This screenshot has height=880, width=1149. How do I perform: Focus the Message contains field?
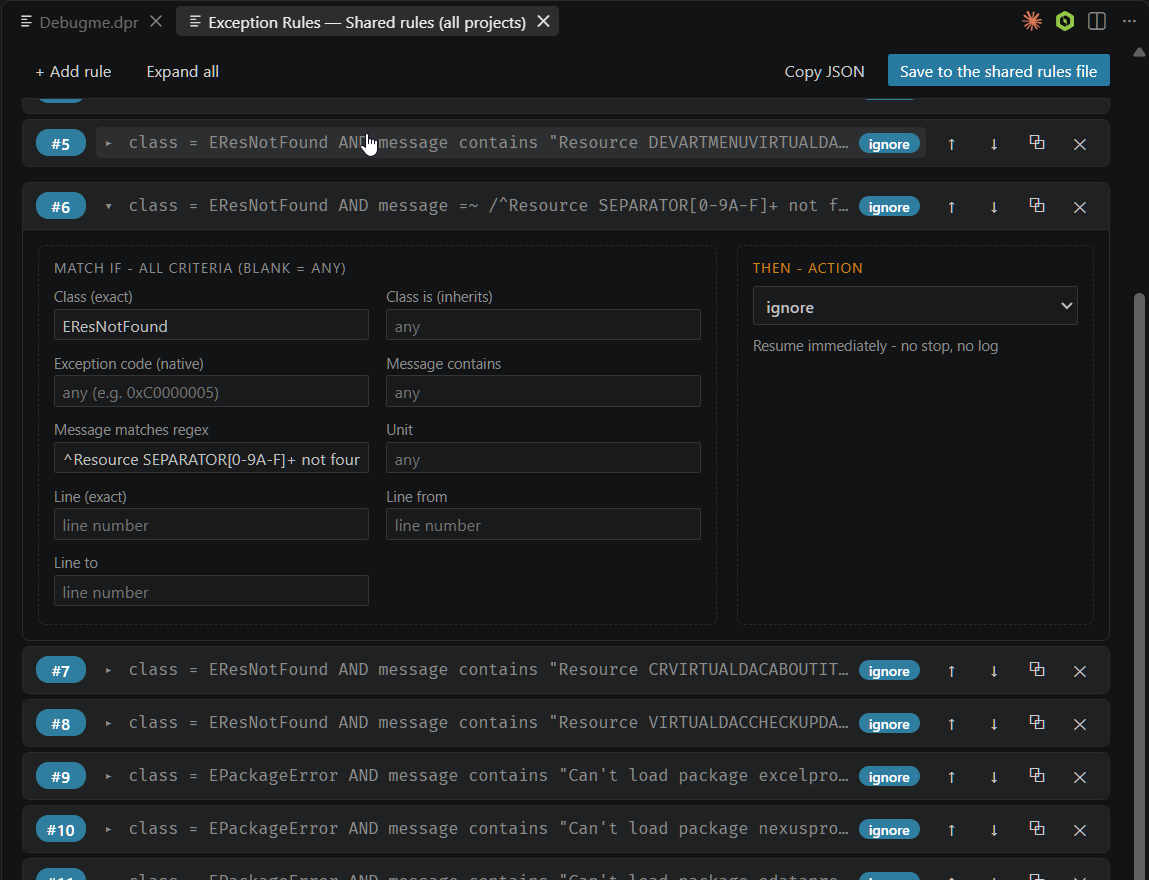pyautogui.click(x=543, y=392)
